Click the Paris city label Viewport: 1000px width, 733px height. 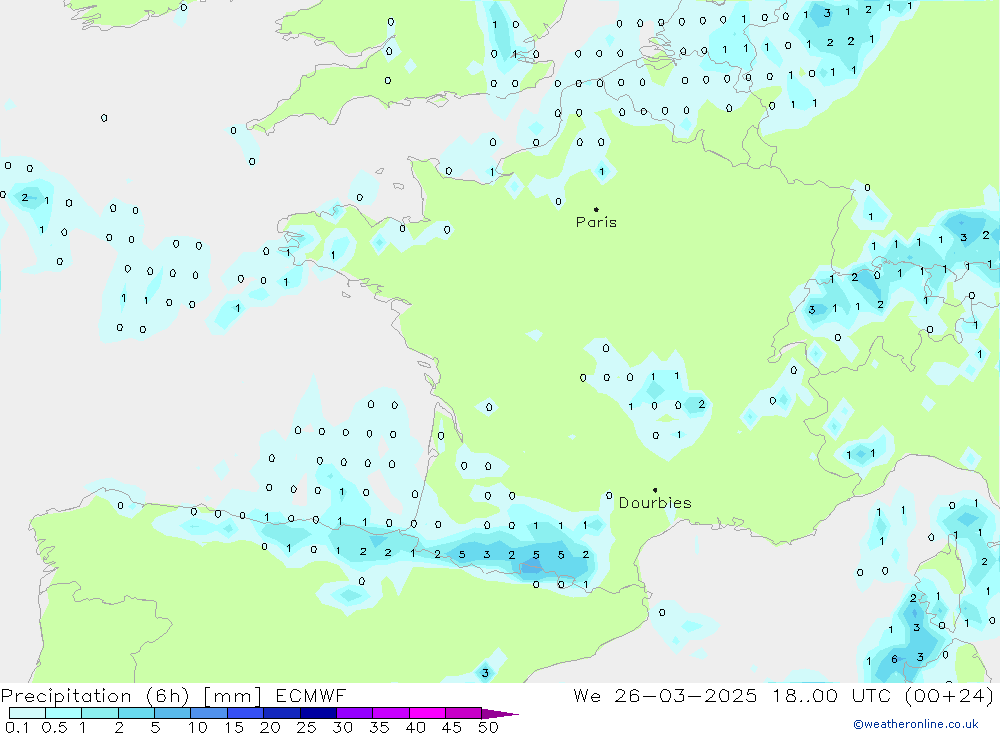(x=596, y=222)
